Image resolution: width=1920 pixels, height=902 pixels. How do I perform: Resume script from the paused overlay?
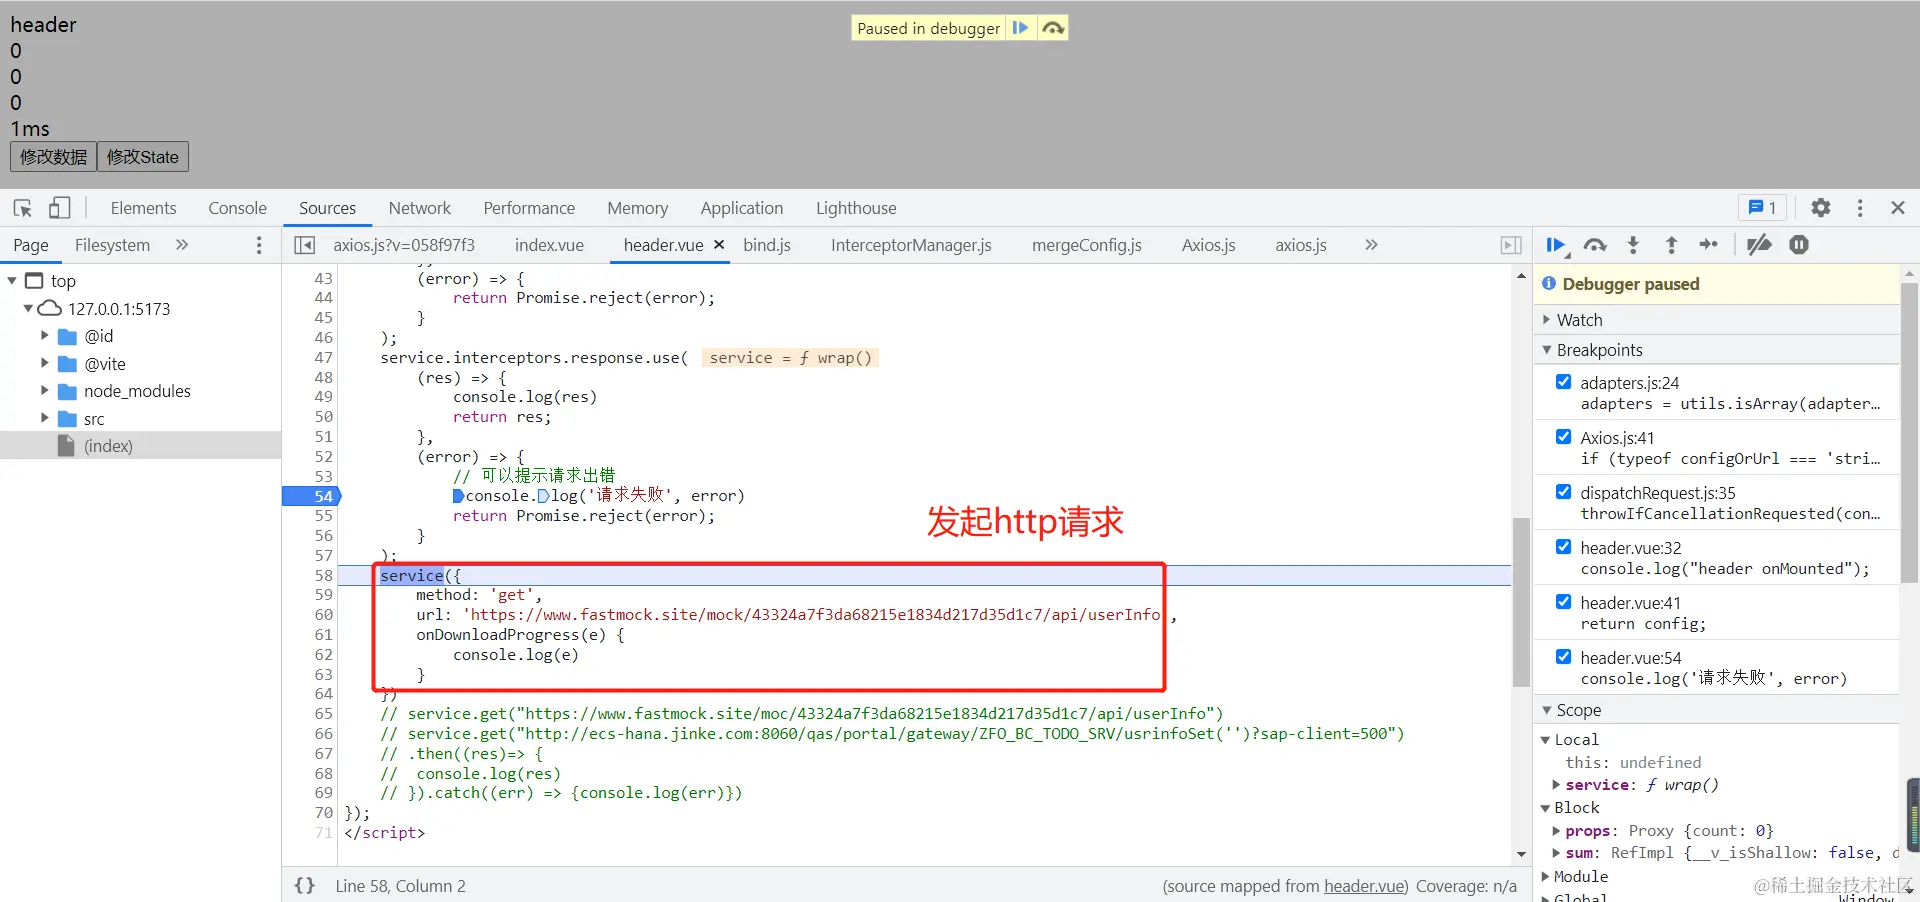[1020, 28]
